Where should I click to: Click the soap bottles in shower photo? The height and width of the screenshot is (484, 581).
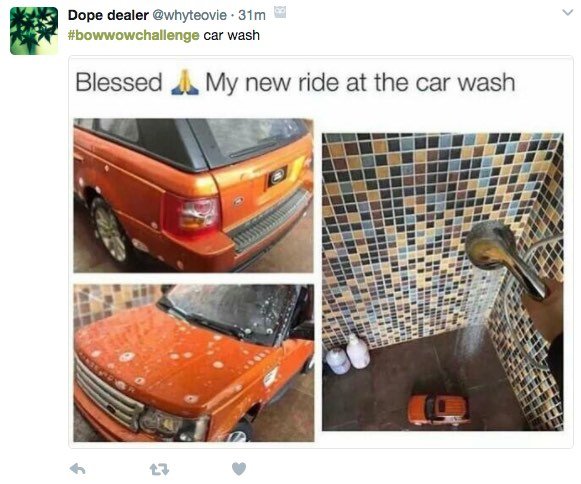(348, 354)
